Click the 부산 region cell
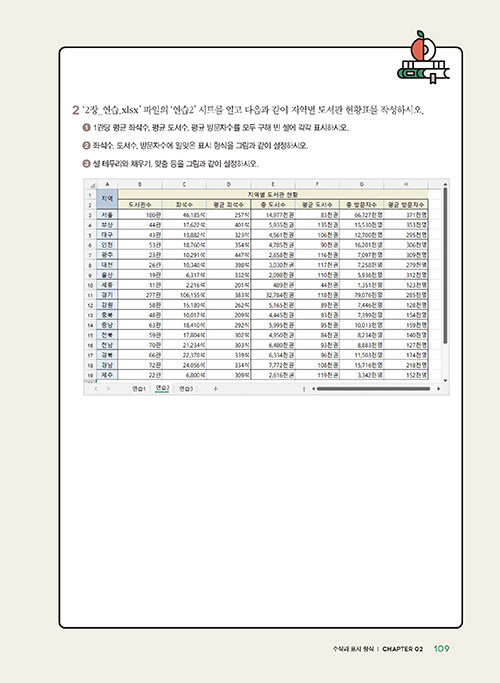 107,225
